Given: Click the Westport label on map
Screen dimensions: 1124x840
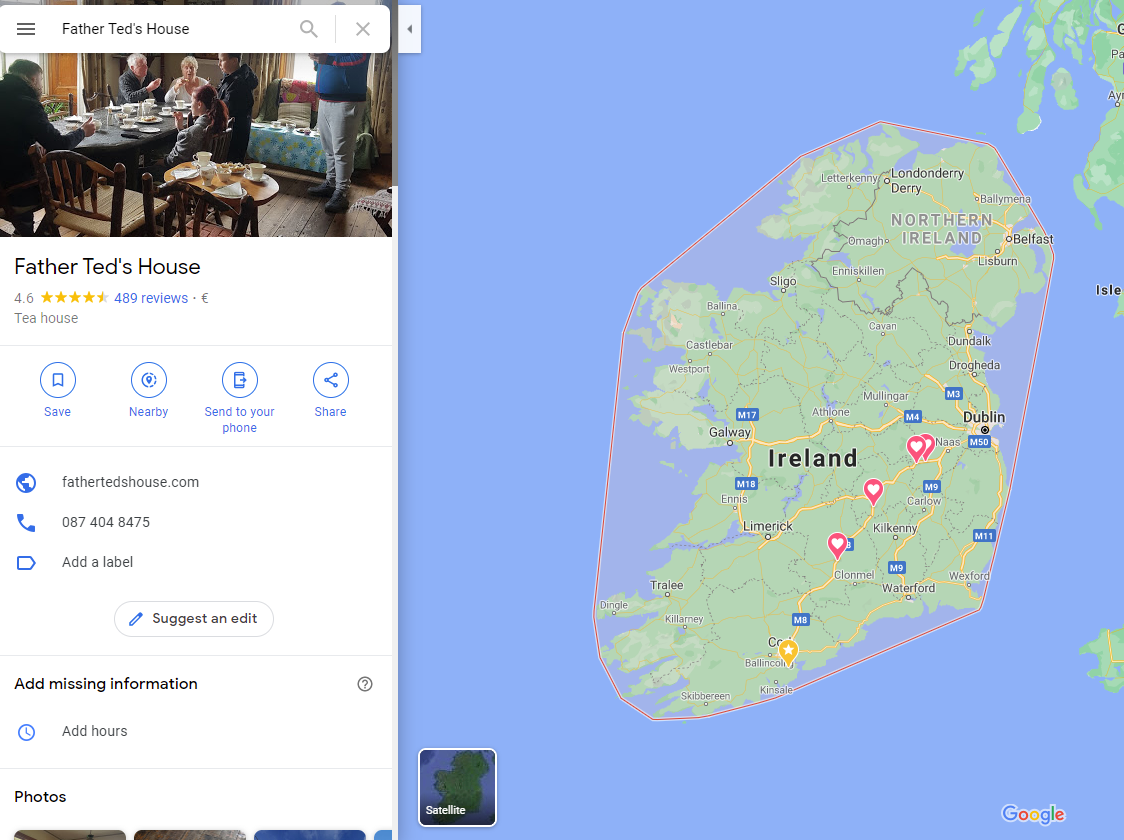Looking at the screenshot, I should pos(689,369).
